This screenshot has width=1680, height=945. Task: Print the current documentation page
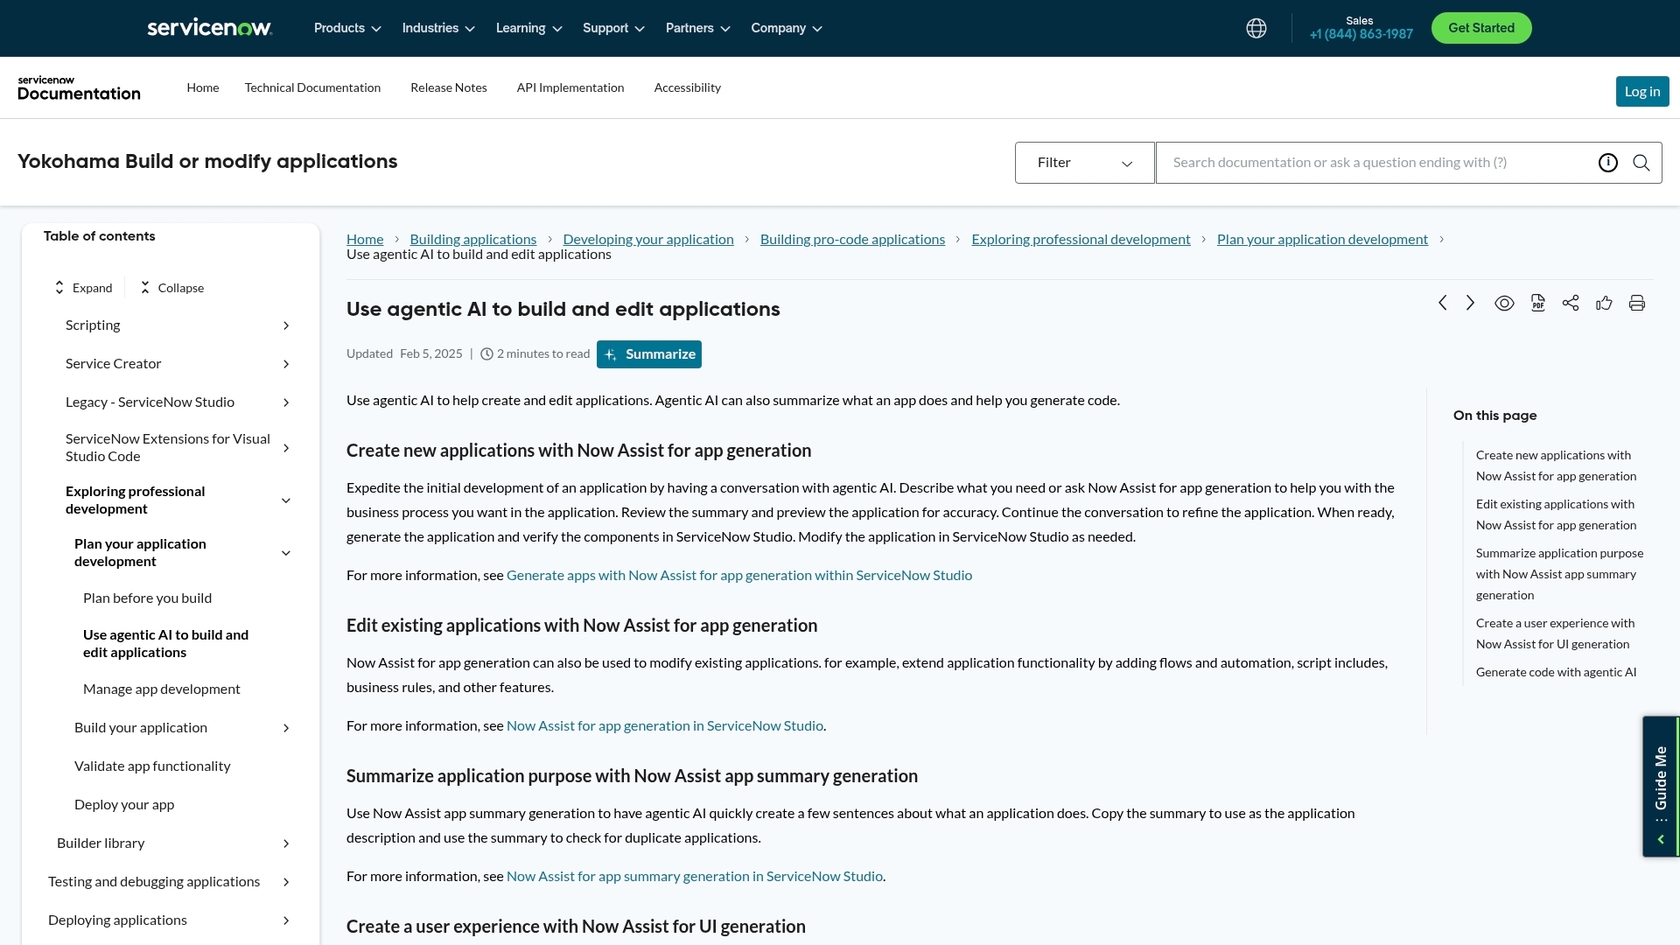point(1637,303)
